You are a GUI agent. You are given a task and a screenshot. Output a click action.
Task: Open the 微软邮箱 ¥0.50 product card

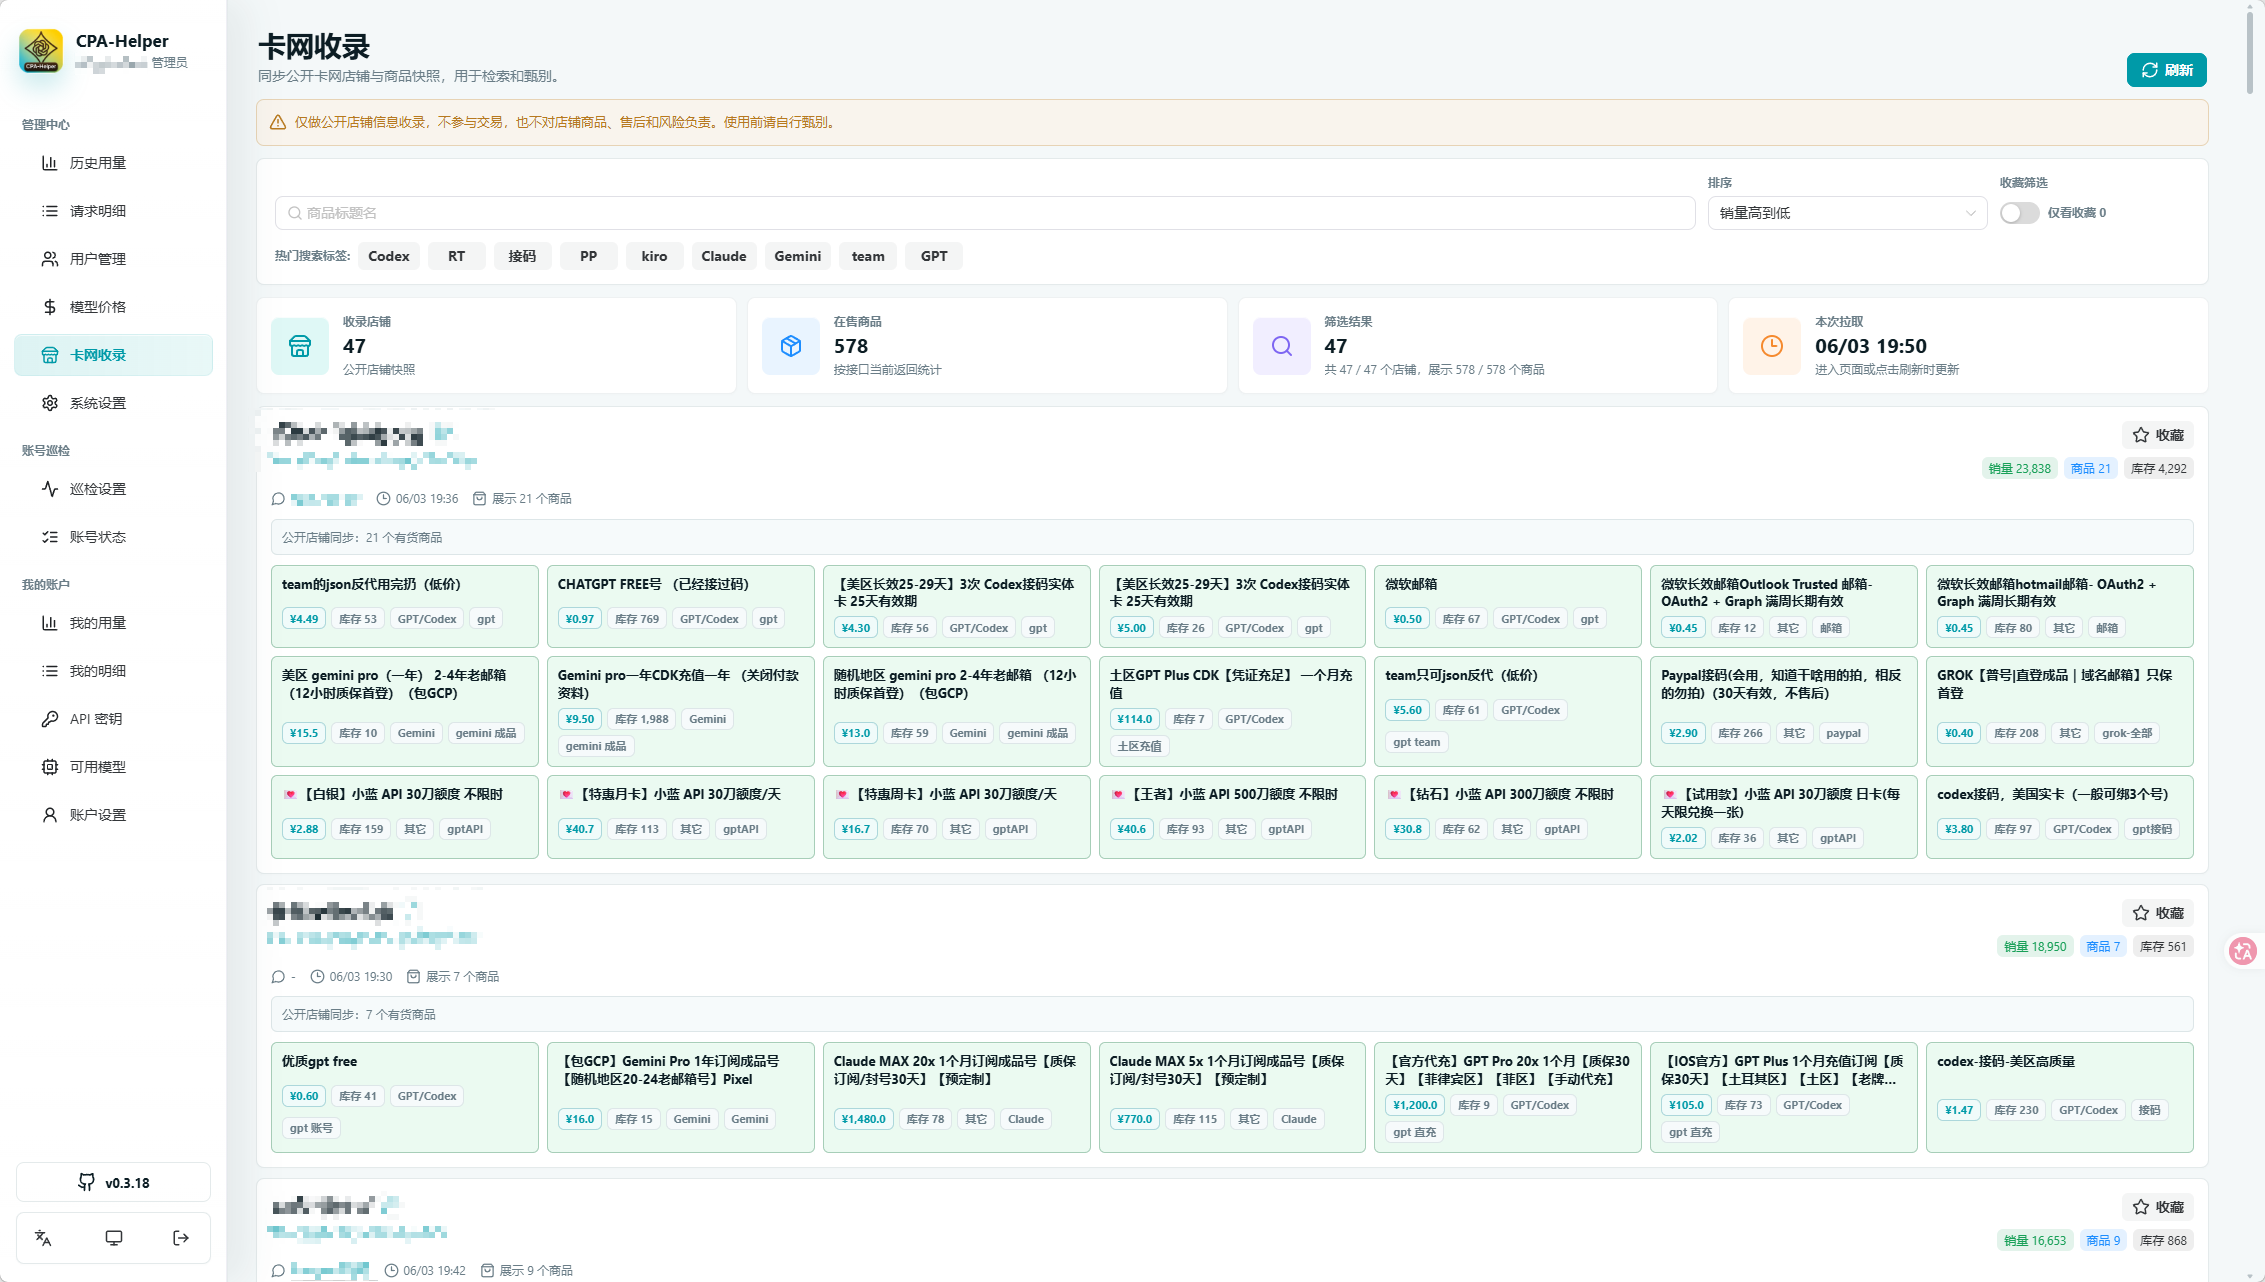[1507, 606]
